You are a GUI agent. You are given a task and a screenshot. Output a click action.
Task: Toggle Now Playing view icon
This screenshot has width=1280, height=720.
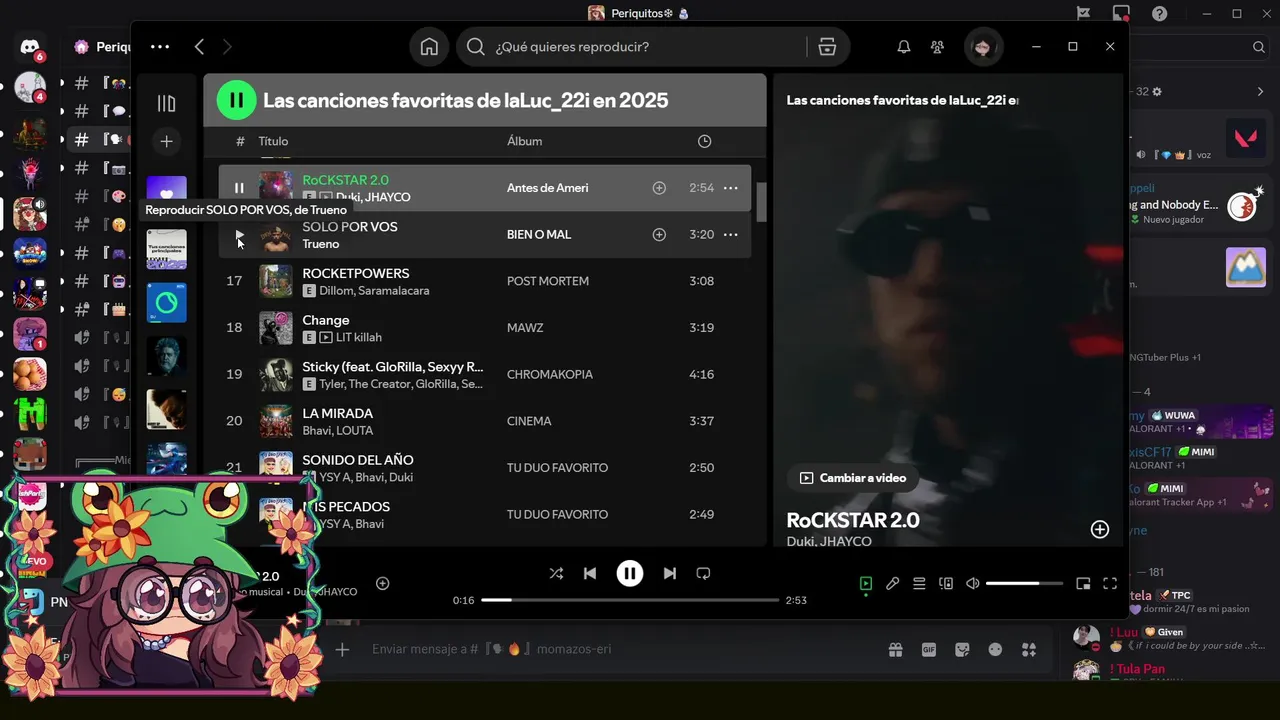click(x=866, y=584)
